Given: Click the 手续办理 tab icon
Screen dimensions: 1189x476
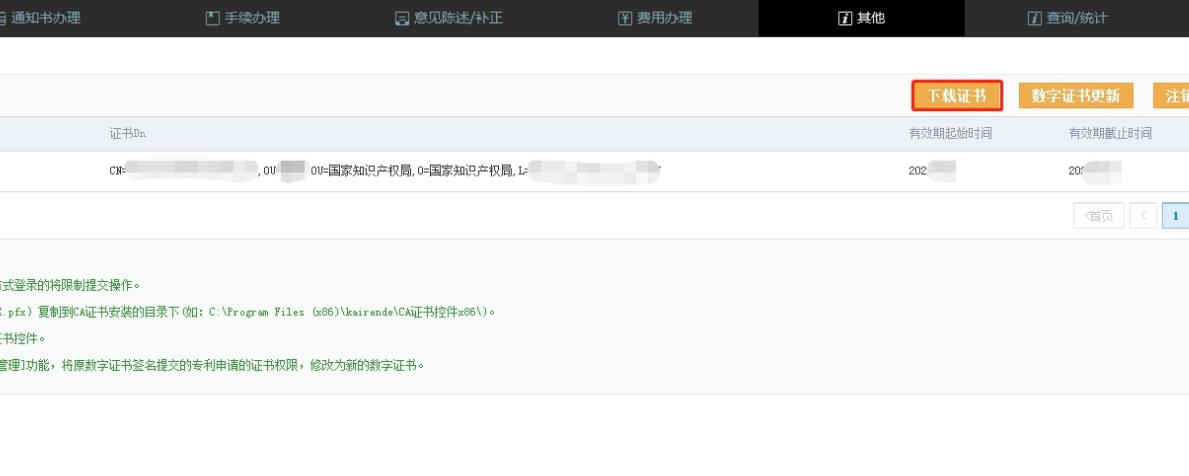Looking at the screenshot, I should pos(212,18).
